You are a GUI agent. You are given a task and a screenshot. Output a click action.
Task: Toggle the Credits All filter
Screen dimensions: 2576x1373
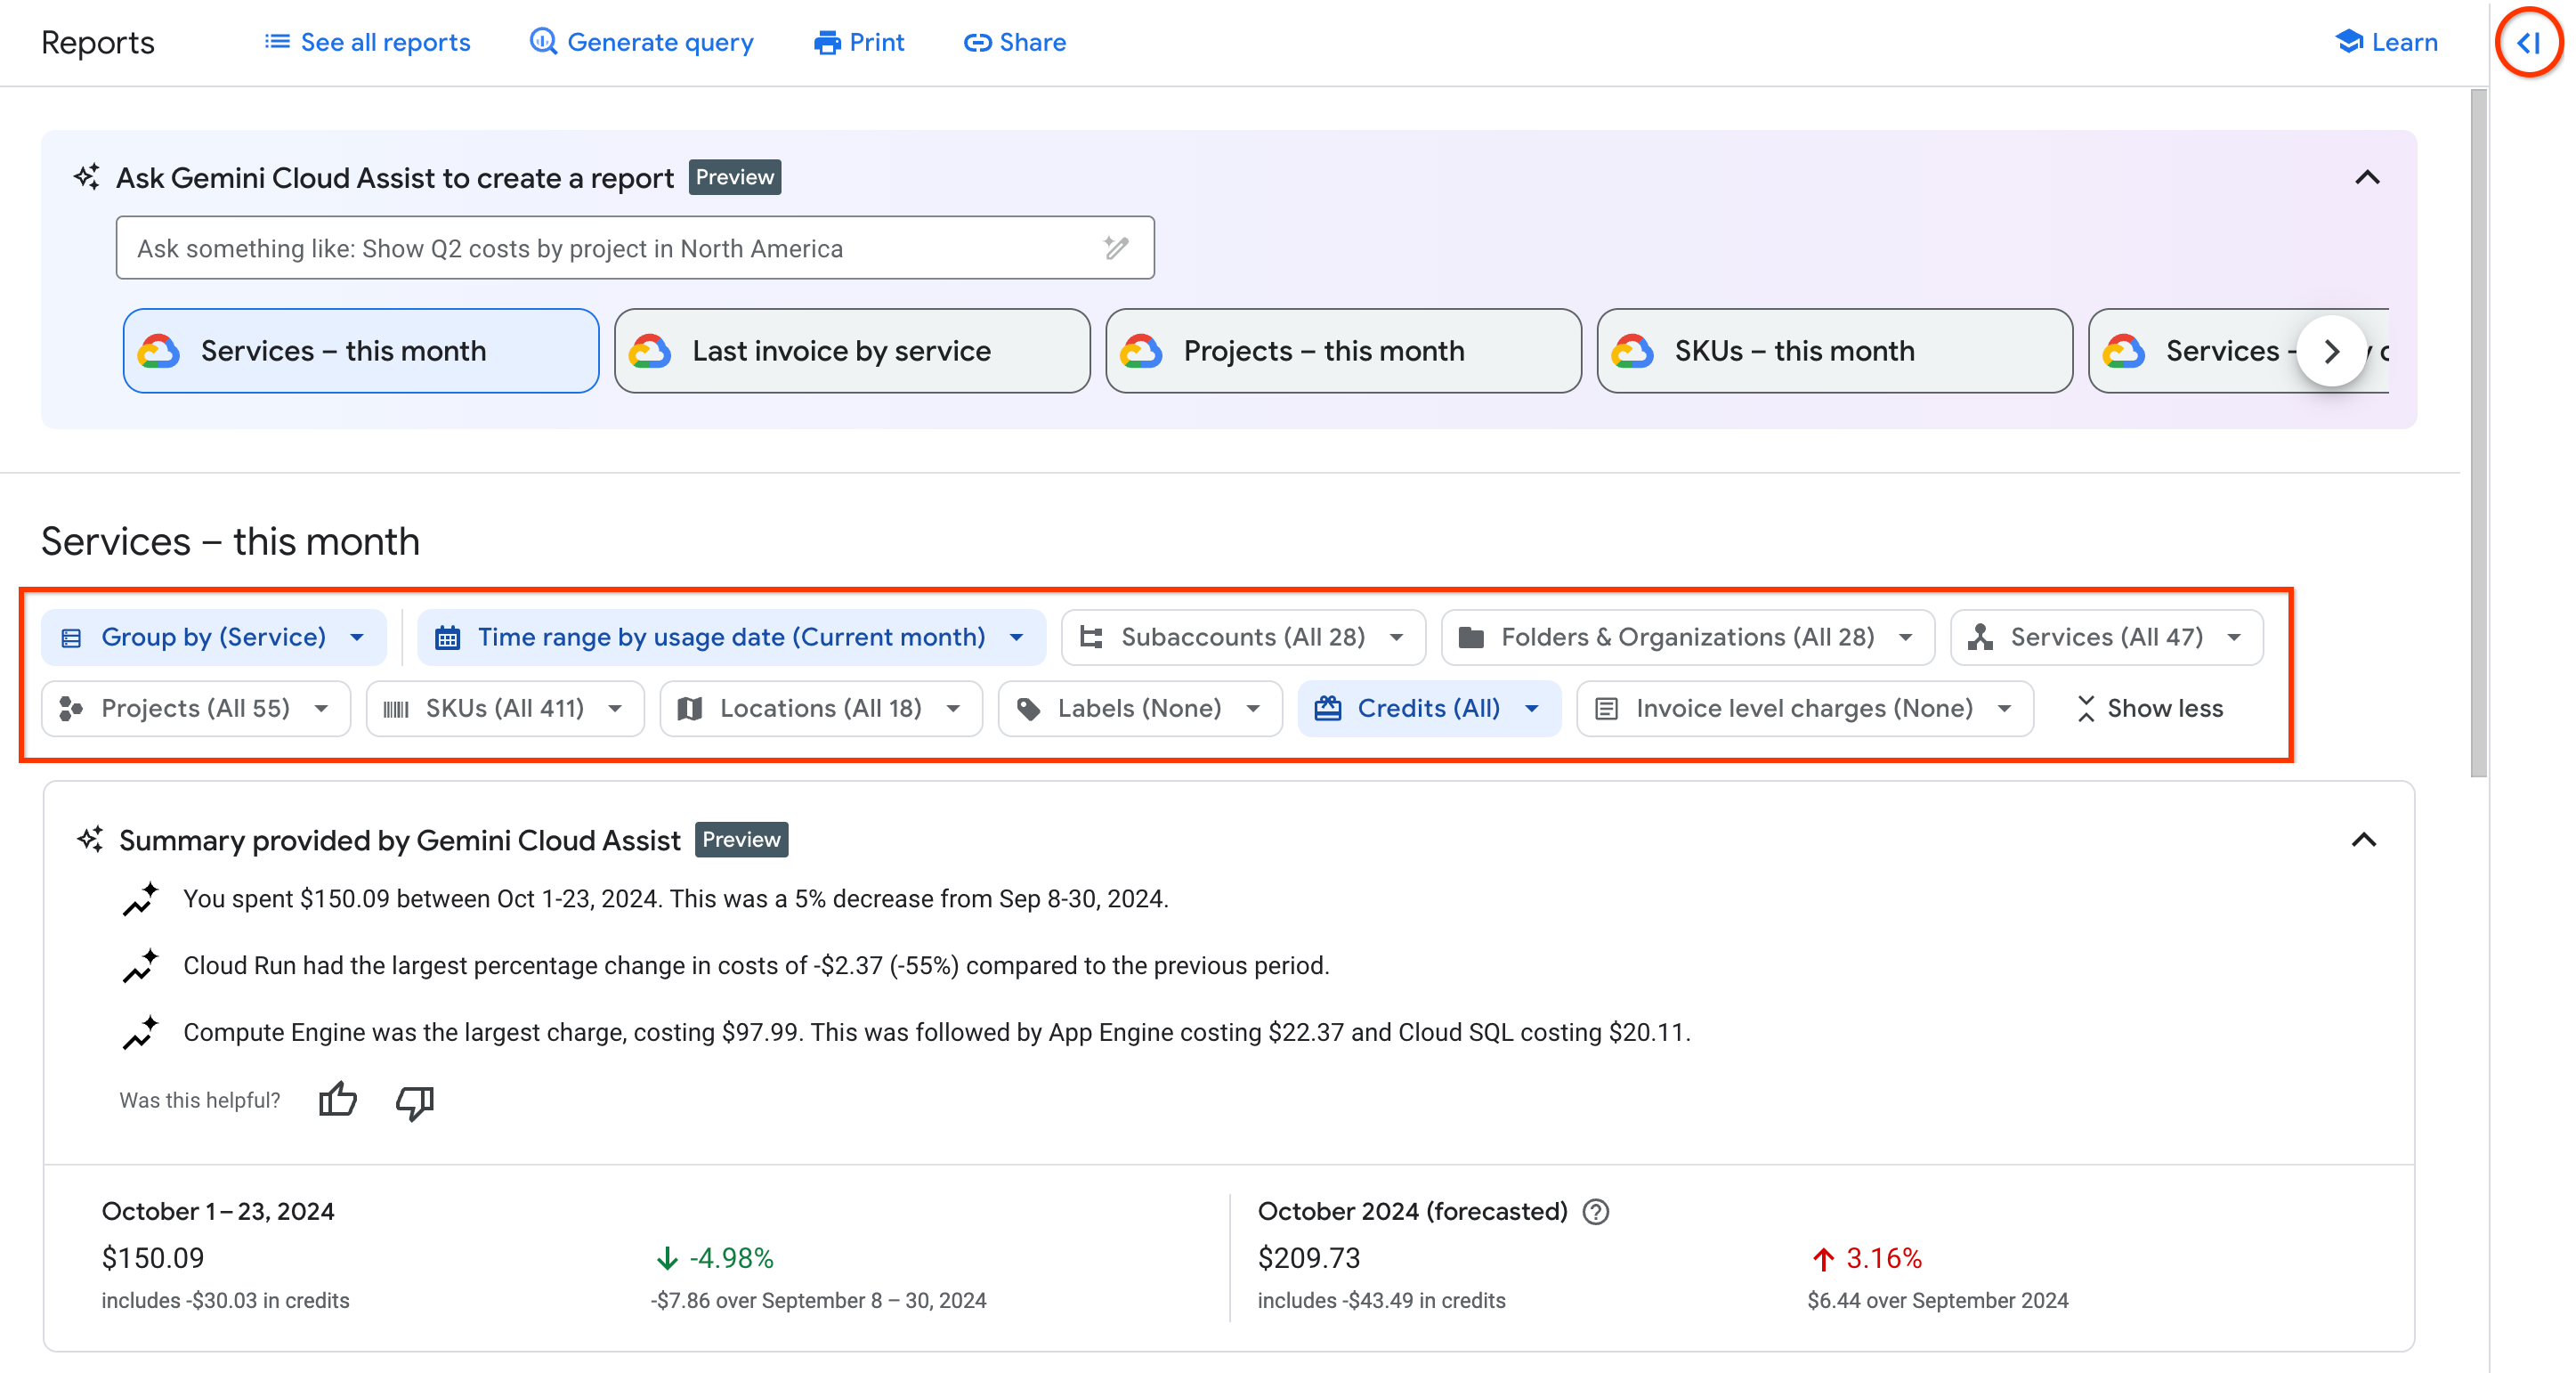pyautogui.click(x=1428, y=707)
